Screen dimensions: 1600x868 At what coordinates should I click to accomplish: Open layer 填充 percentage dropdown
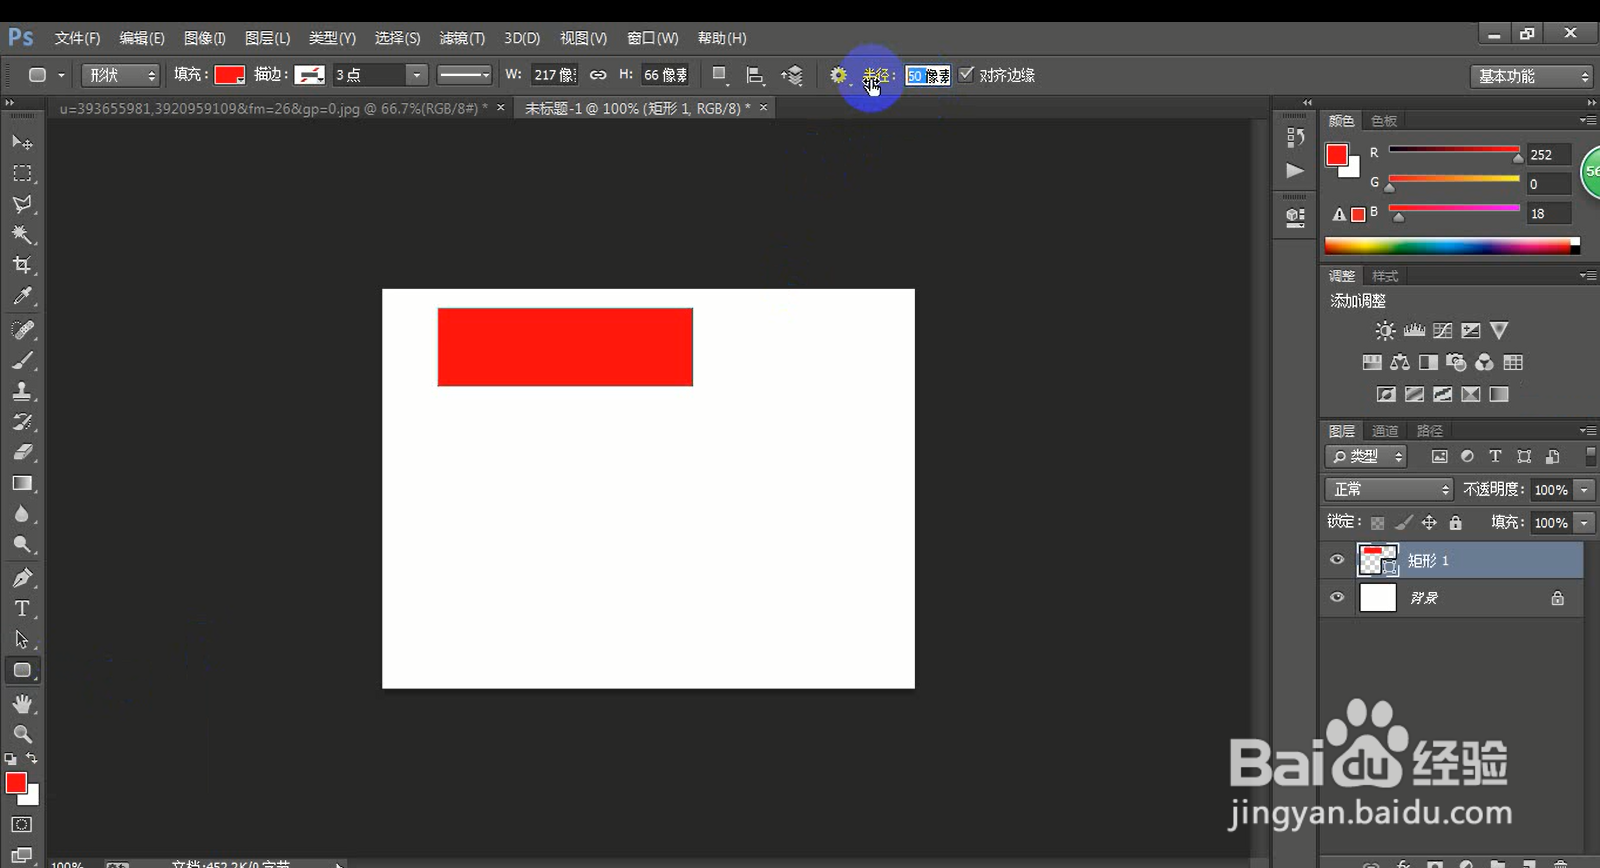1584,523
